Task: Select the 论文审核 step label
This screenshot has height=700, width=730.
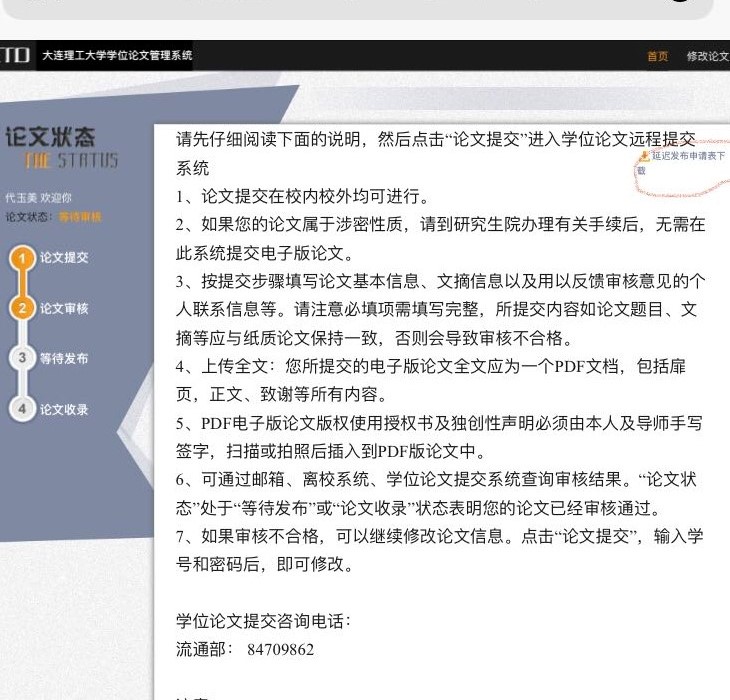Action: click(x=64, y=308)
